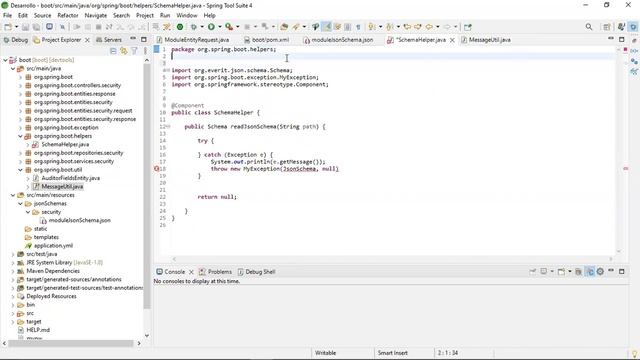
Task: Collapse the jsonSchemas folder node
Action: click(x=20, y=204)
